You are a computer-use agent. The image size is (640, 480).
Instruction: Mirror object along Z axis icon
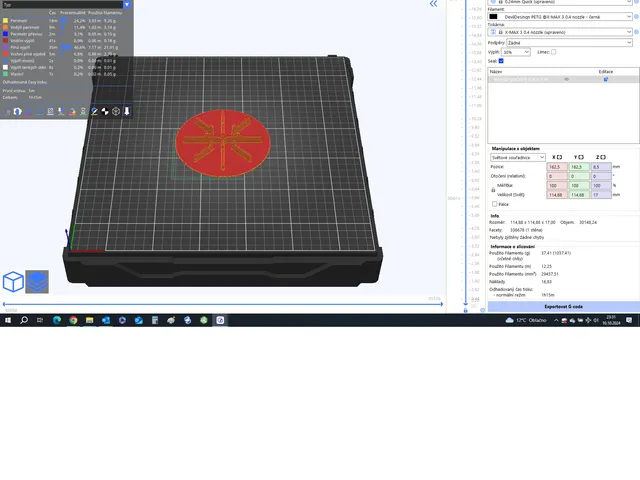click(603, 157)
